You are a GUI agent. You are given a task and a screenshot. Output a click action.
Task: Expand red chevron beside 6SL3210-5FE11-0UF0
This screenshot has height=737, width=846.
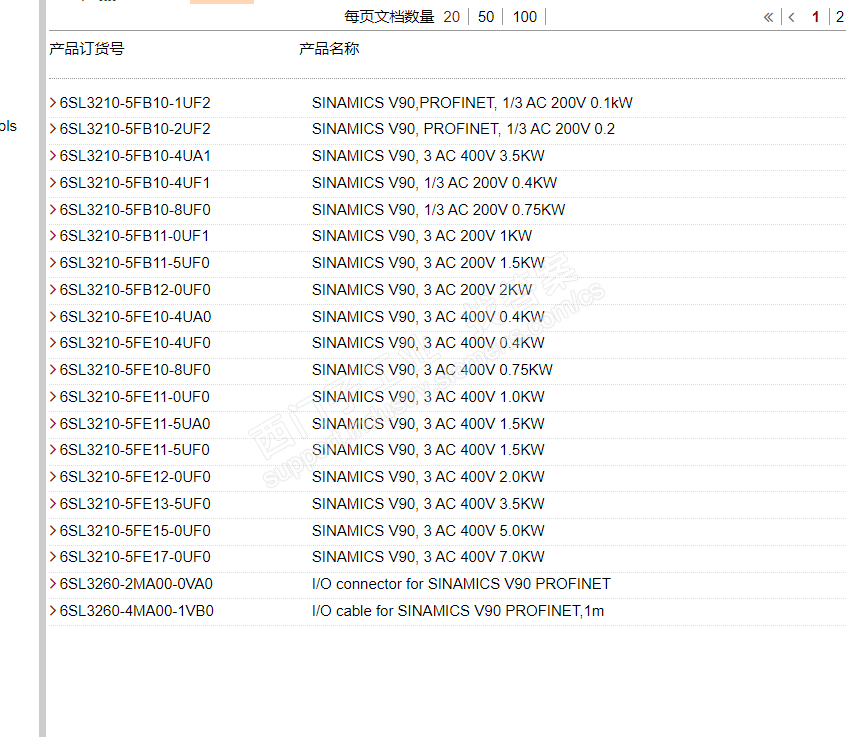(53, 396)
